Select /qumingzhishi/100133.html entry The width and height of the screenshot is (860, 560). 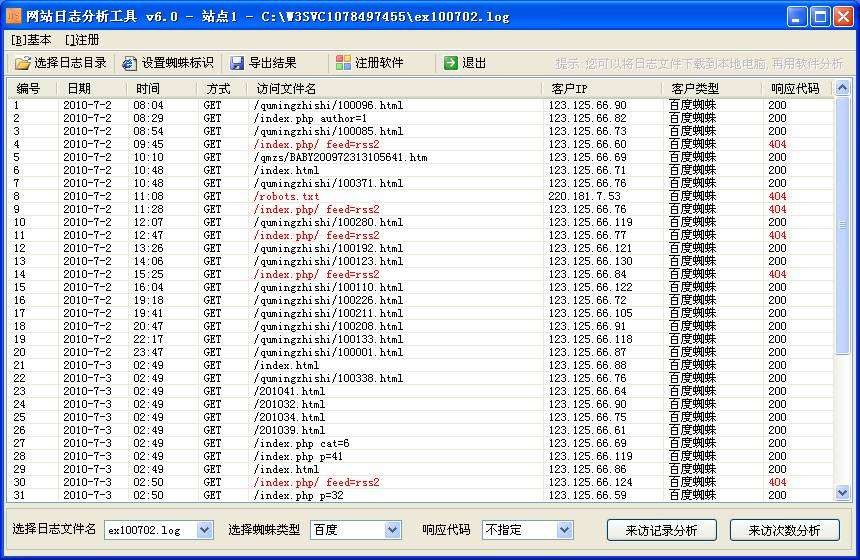[328, 340]
